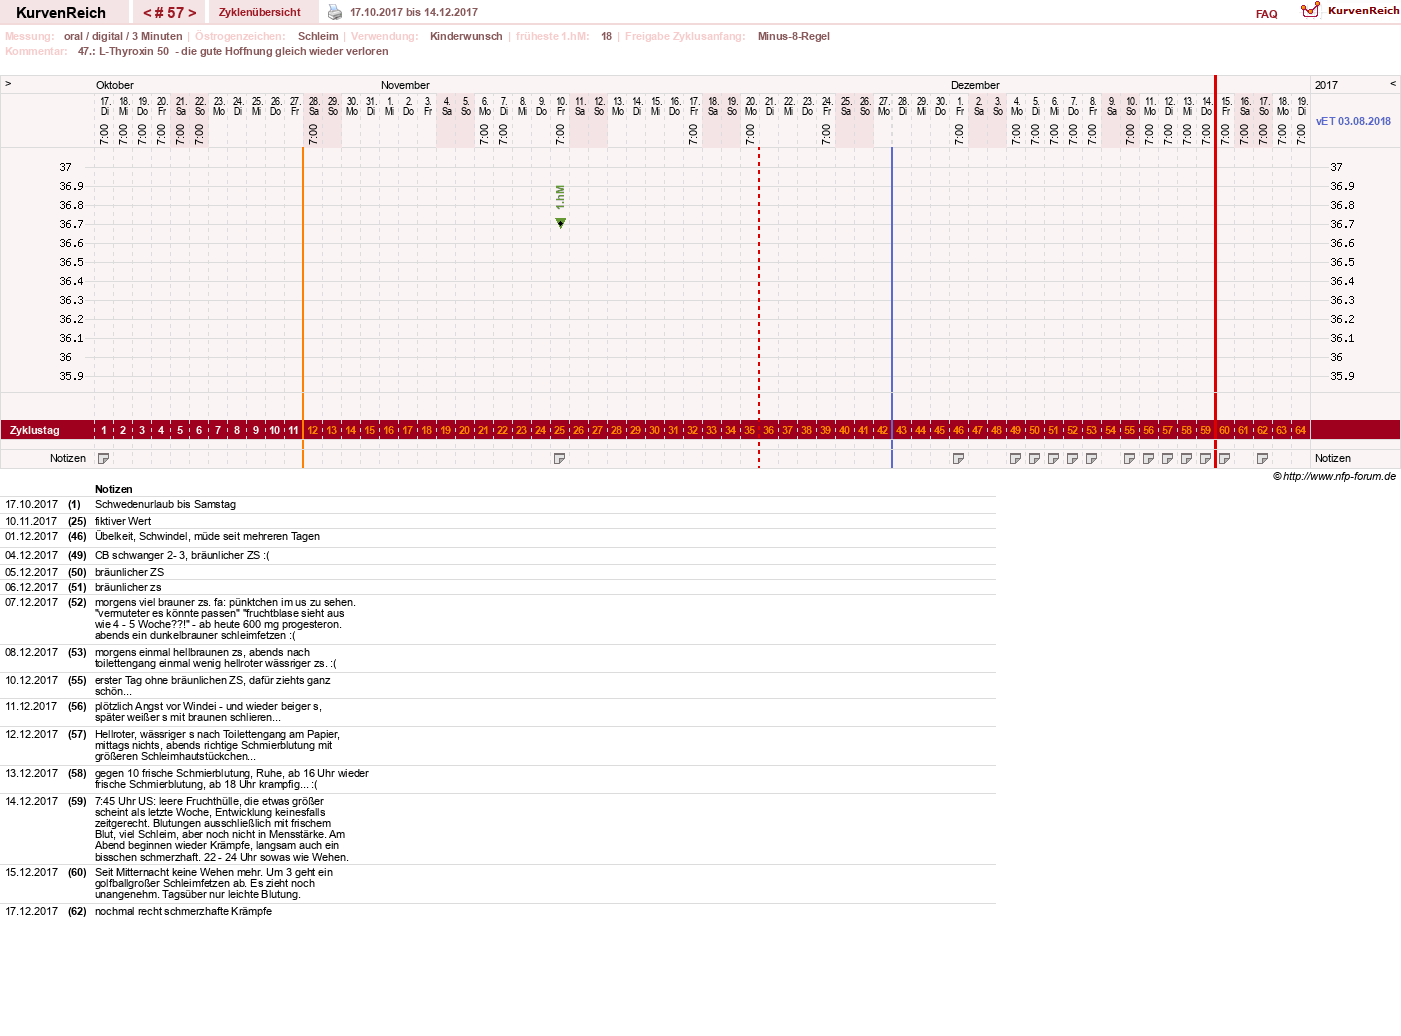Click 'Minus-8-Regel' cycle start value

click(794, 36)
